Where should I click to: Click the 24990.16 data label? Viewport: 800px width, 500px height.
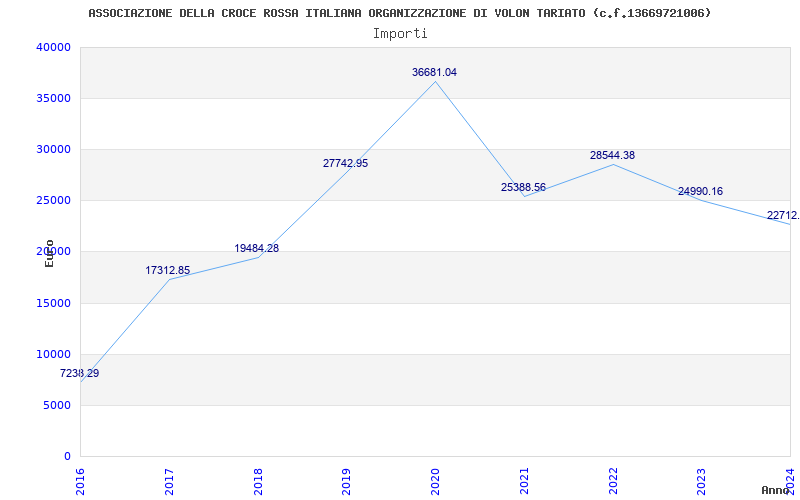point(701,191)
